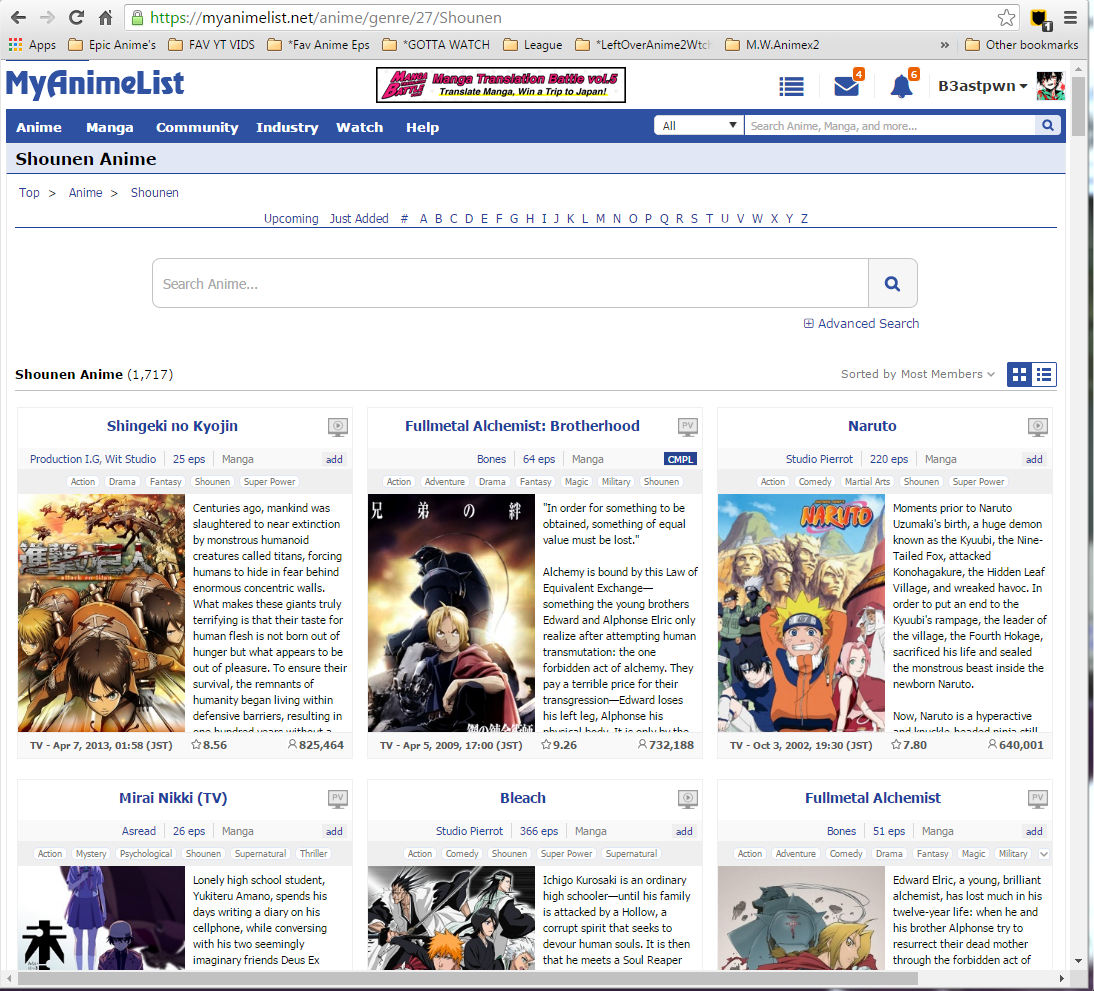Open the Anime nav menu

click(39, 127)
